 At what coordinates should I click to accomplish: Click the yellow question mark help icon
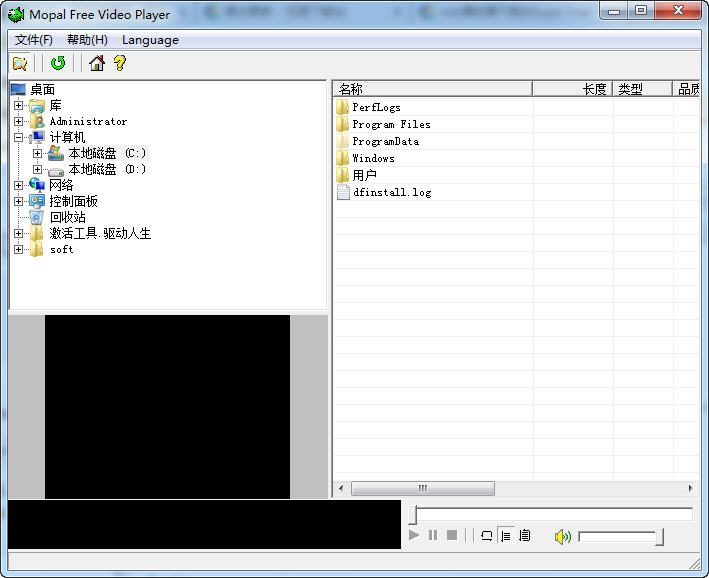(x=119, y=63)
